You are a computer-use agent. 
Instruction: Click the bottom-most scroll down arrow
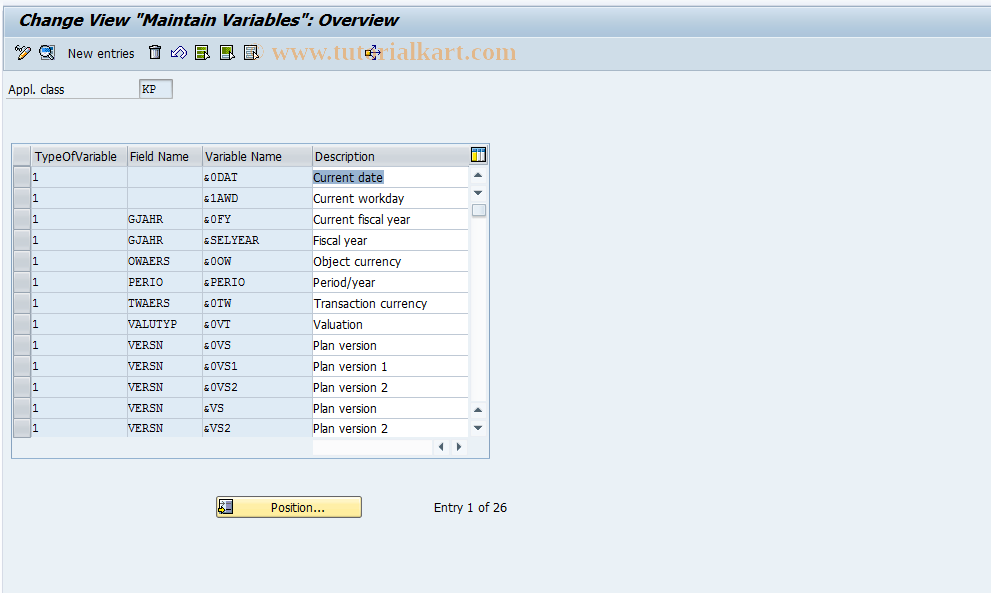point(478,428)
